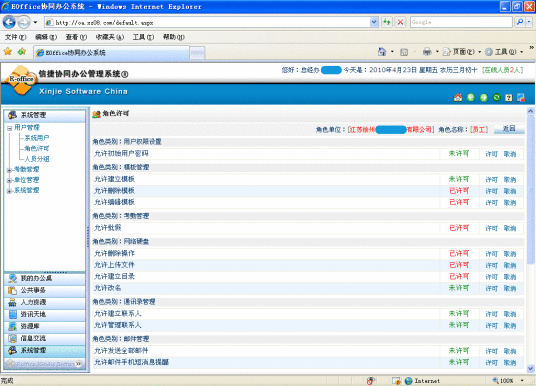Click 取消 for 允许删除模板
This screenshot has height=386, width=536.
[x=510, y=191]
